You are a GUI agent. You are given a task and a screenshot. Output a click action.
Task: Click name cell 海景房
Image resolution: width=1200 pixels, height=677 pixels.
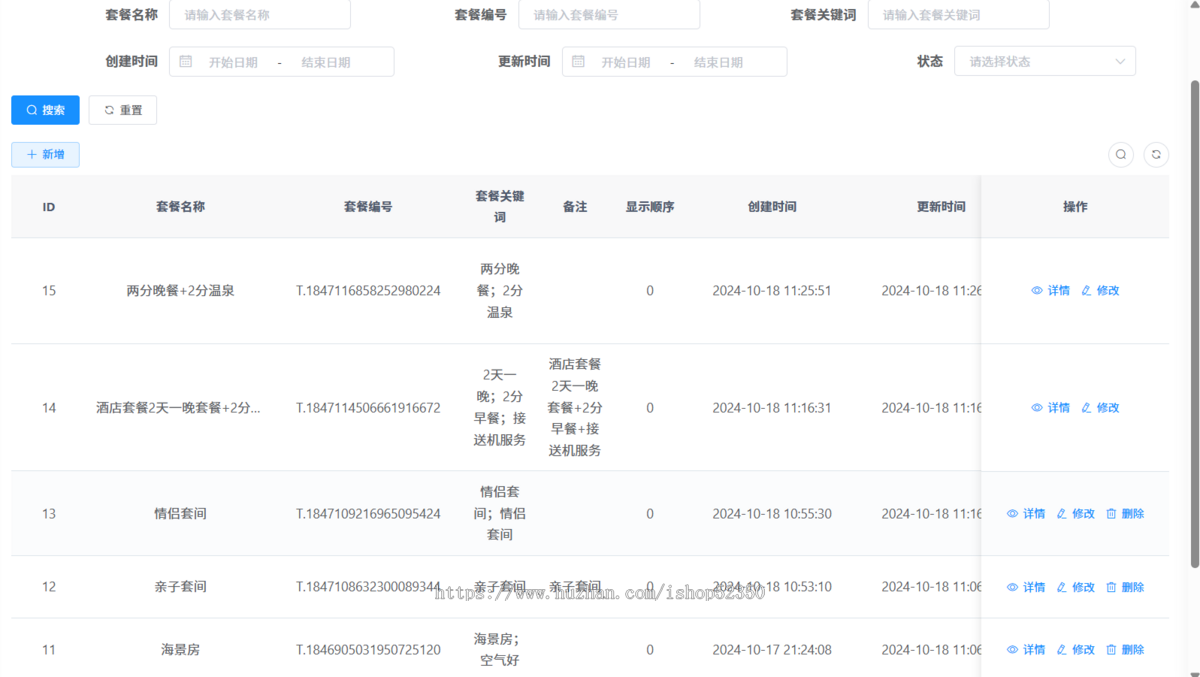coord(180,650)
